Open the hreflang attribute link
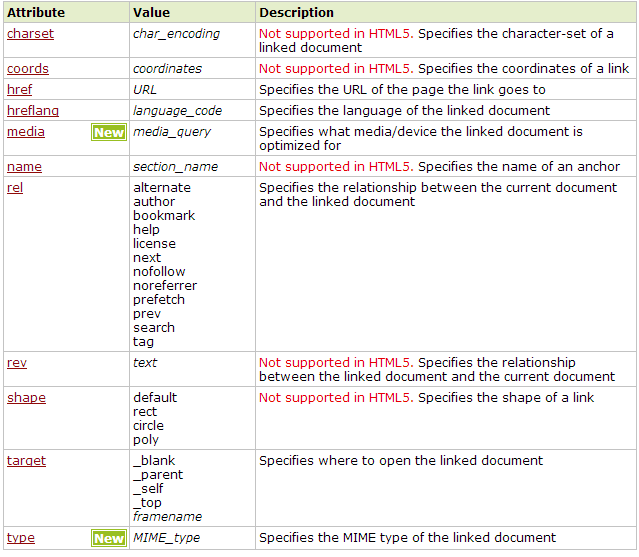 tap(33, 111)
